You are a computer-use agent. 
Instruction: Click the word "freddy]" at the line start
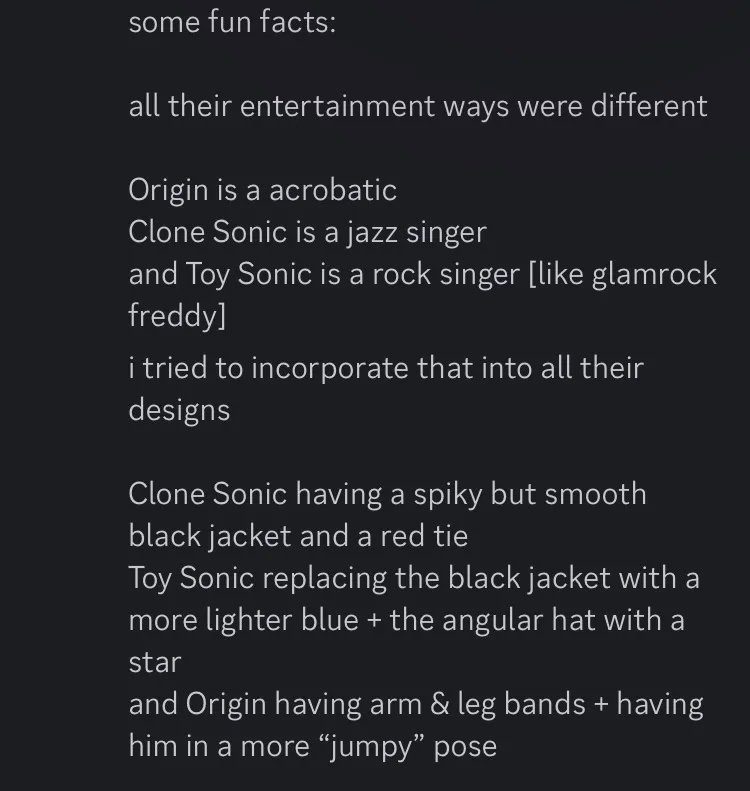coord(177,316)
